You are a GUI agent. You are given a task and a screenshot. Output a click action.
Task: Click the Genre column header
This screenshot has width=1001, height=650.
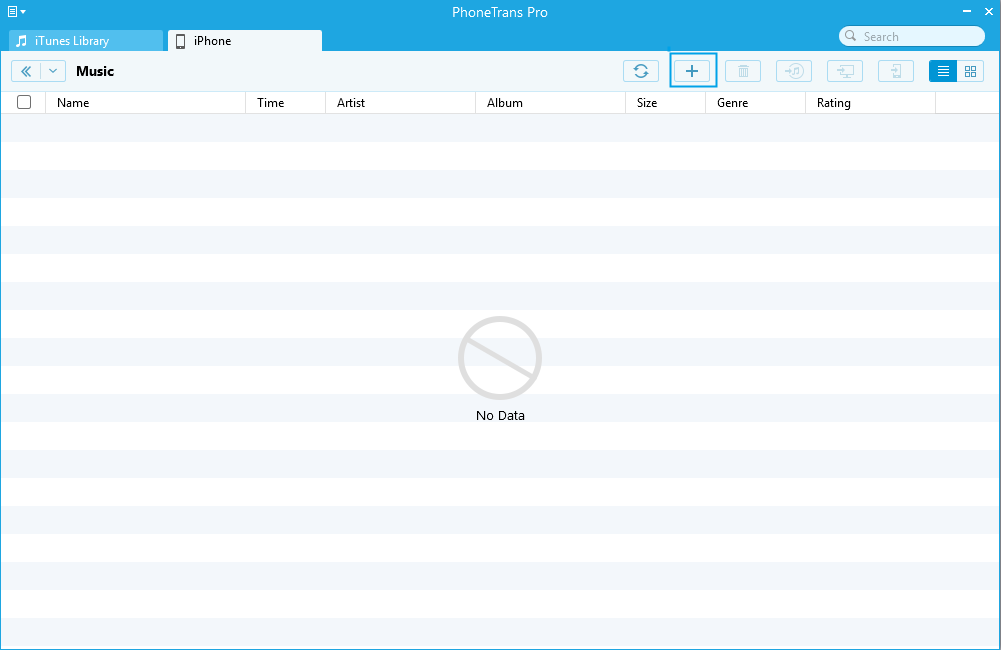click(732, 103)
